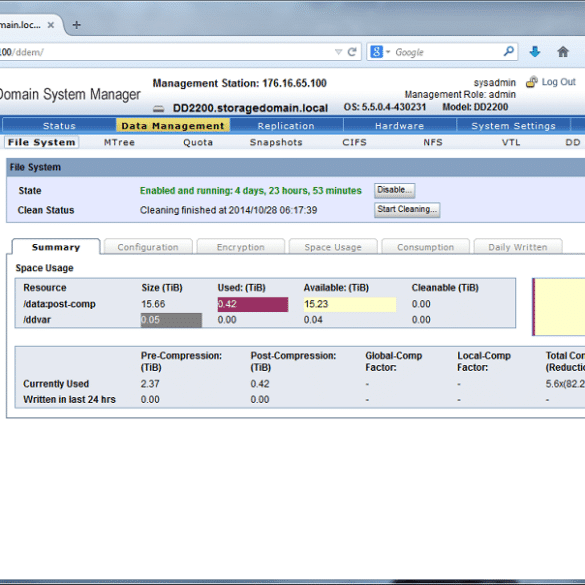
Task: Switch to the Encryption tab
Action: [241, 247]
